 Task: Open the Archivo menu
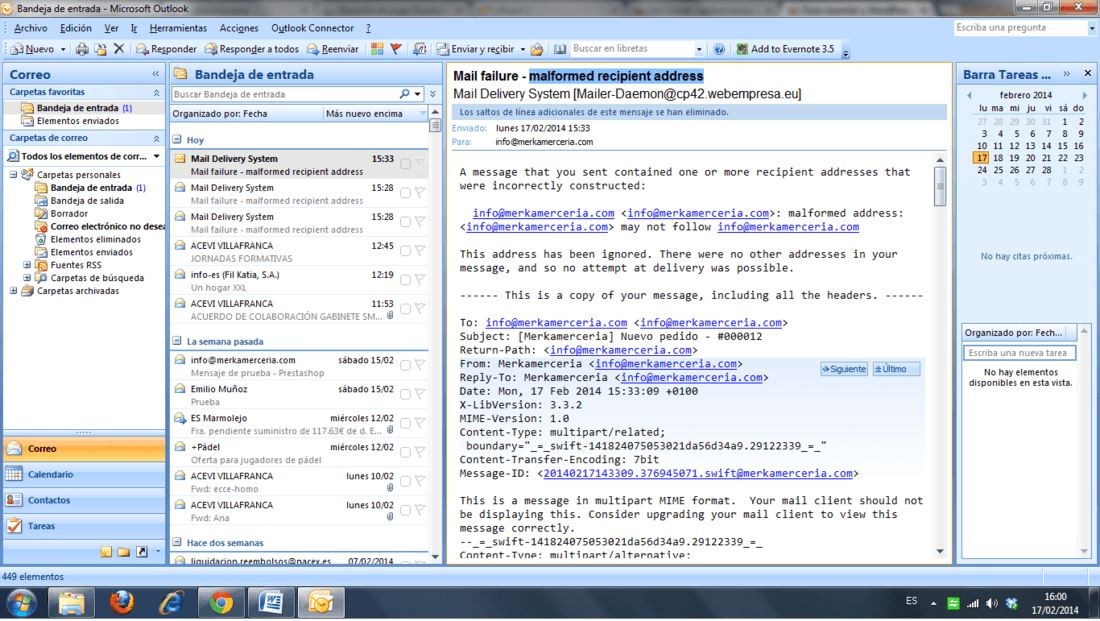(x=30, y=28)
